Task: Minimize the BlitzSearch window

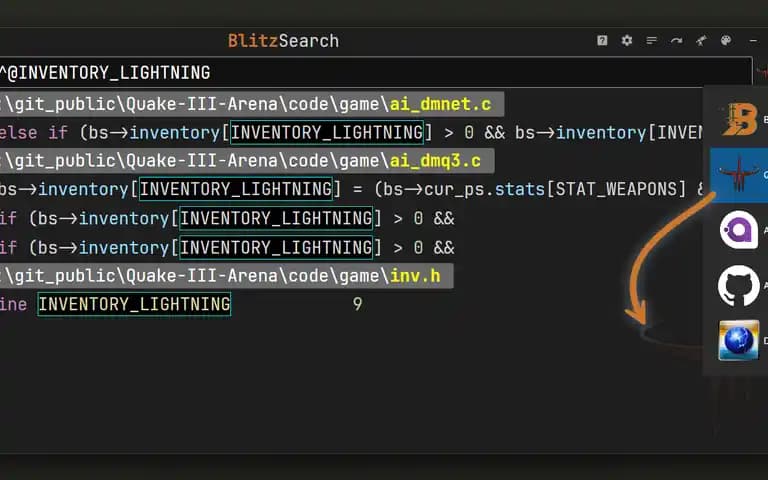Action: (753, 41)
